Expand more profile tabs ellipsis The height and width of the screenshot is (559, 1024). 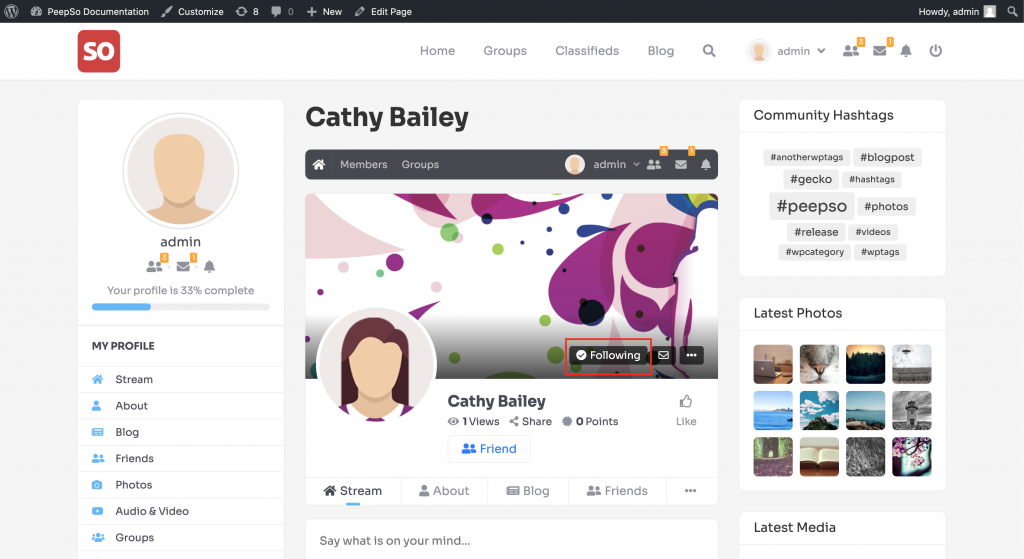click(x=690, y=491)
